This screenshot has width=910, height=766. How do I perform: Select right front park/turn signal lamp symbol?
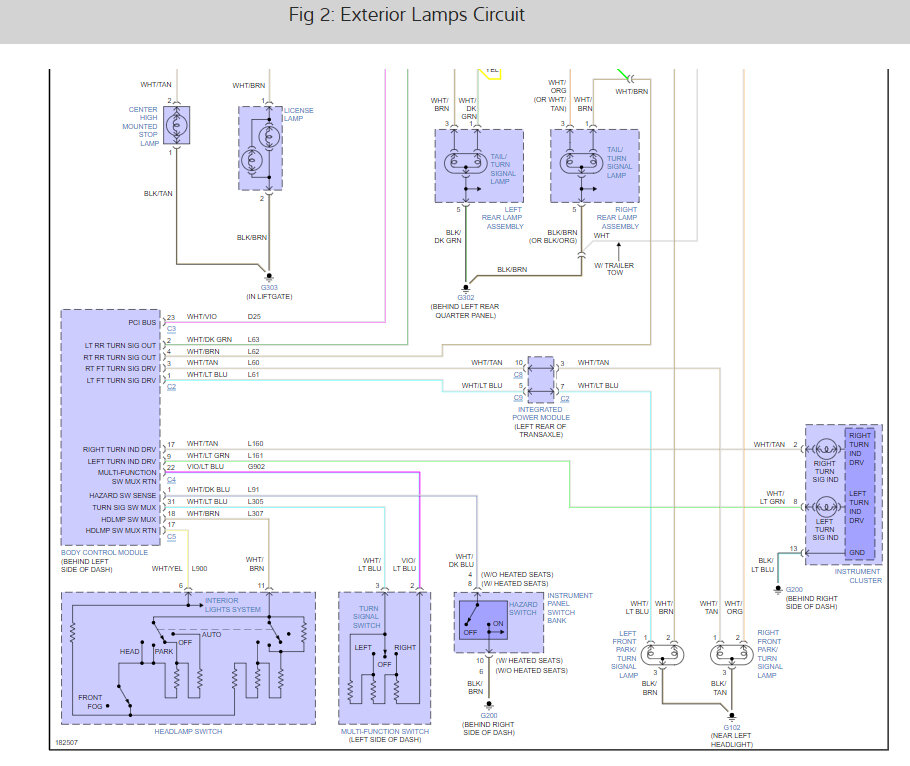(731, 655)
